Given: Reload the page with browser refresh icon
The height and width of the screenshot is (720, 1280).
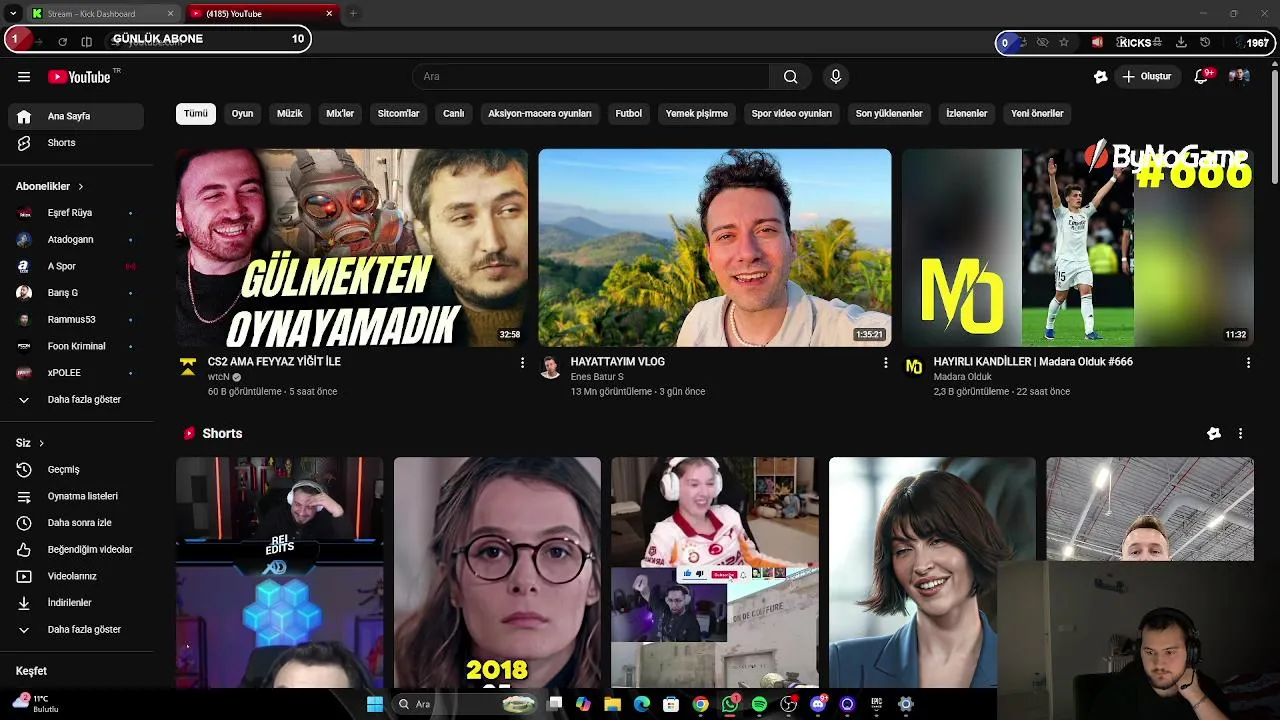Looking at the screenshot, I should tap(62, 42).
